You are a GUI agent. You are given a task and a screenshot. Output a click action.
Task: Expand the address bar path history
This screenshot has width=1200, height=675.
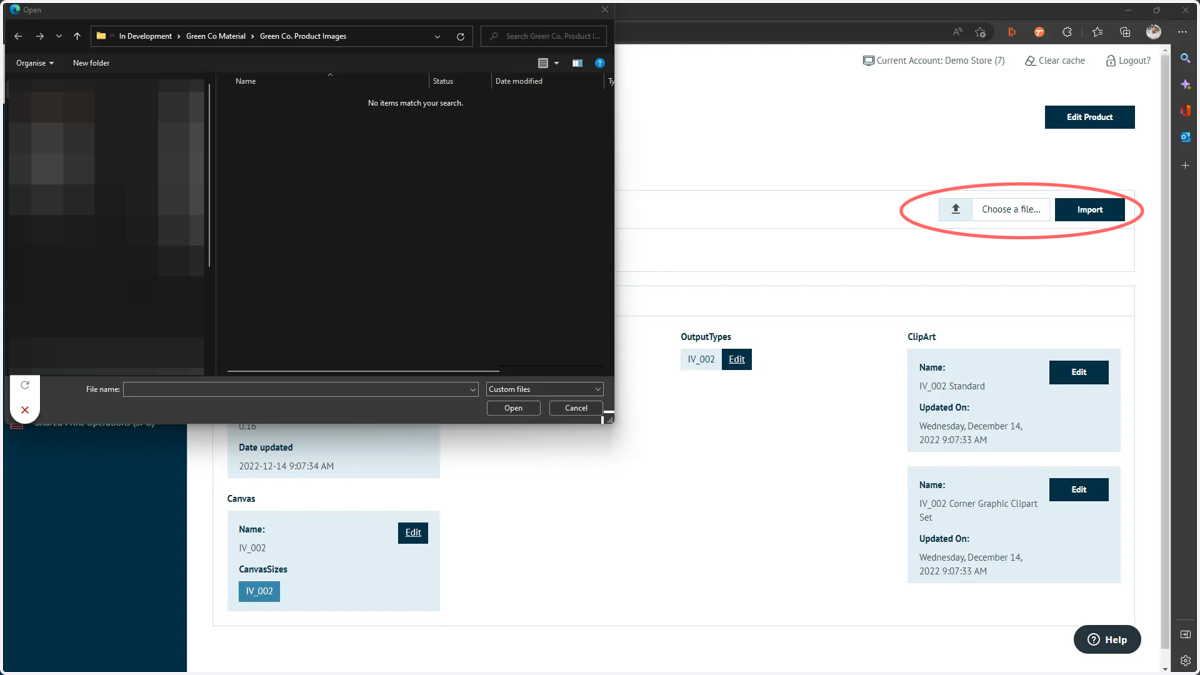(x=437, y=36)
